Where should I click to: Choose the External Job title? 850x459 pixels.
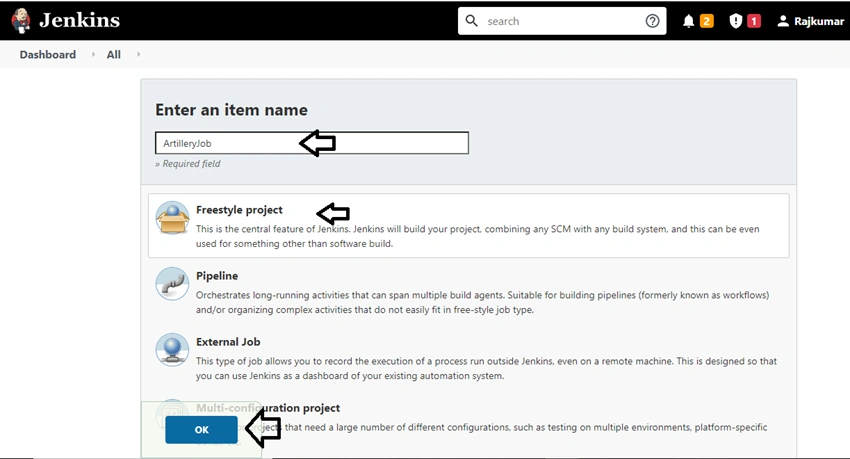pyautogui.click(x=228, y=342)
